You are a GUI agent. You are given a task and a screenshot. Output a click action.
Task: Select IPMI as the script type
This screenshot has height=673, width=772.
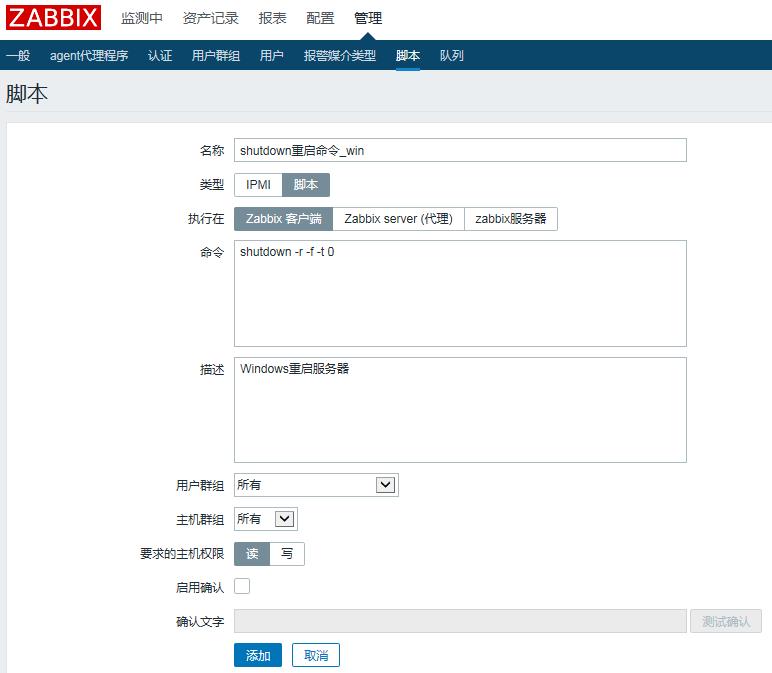[258, 185]
